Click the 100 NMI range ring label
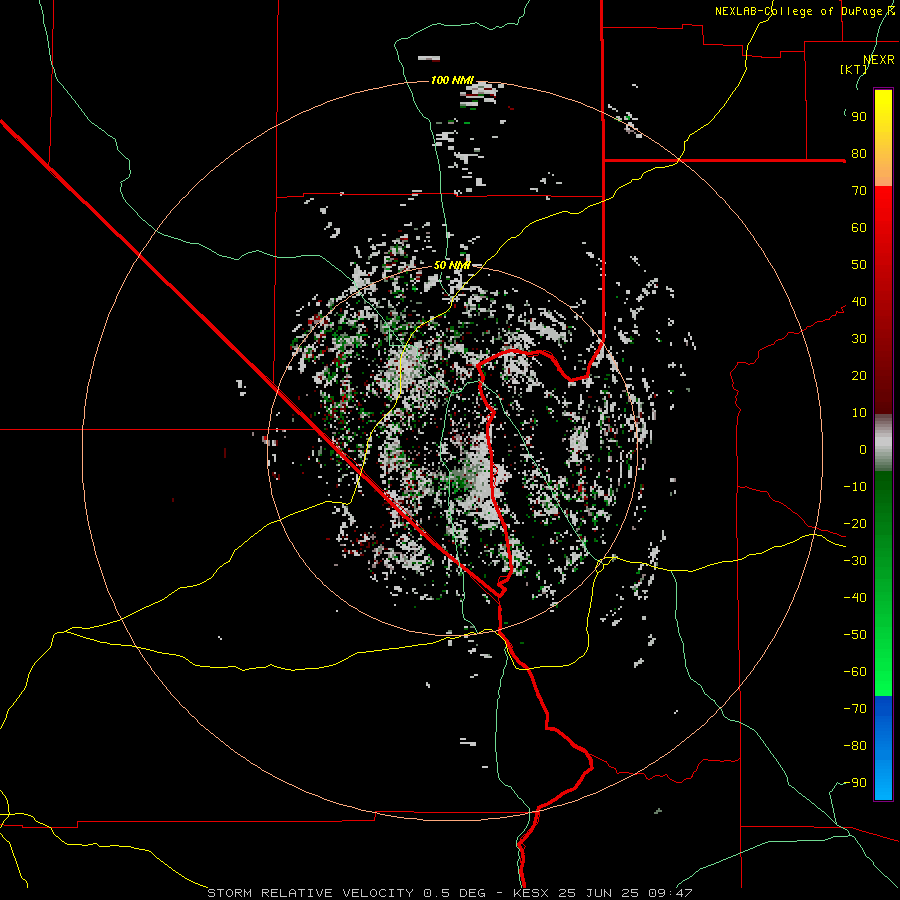The image size is (900, 900). click(x=452, y=80)
